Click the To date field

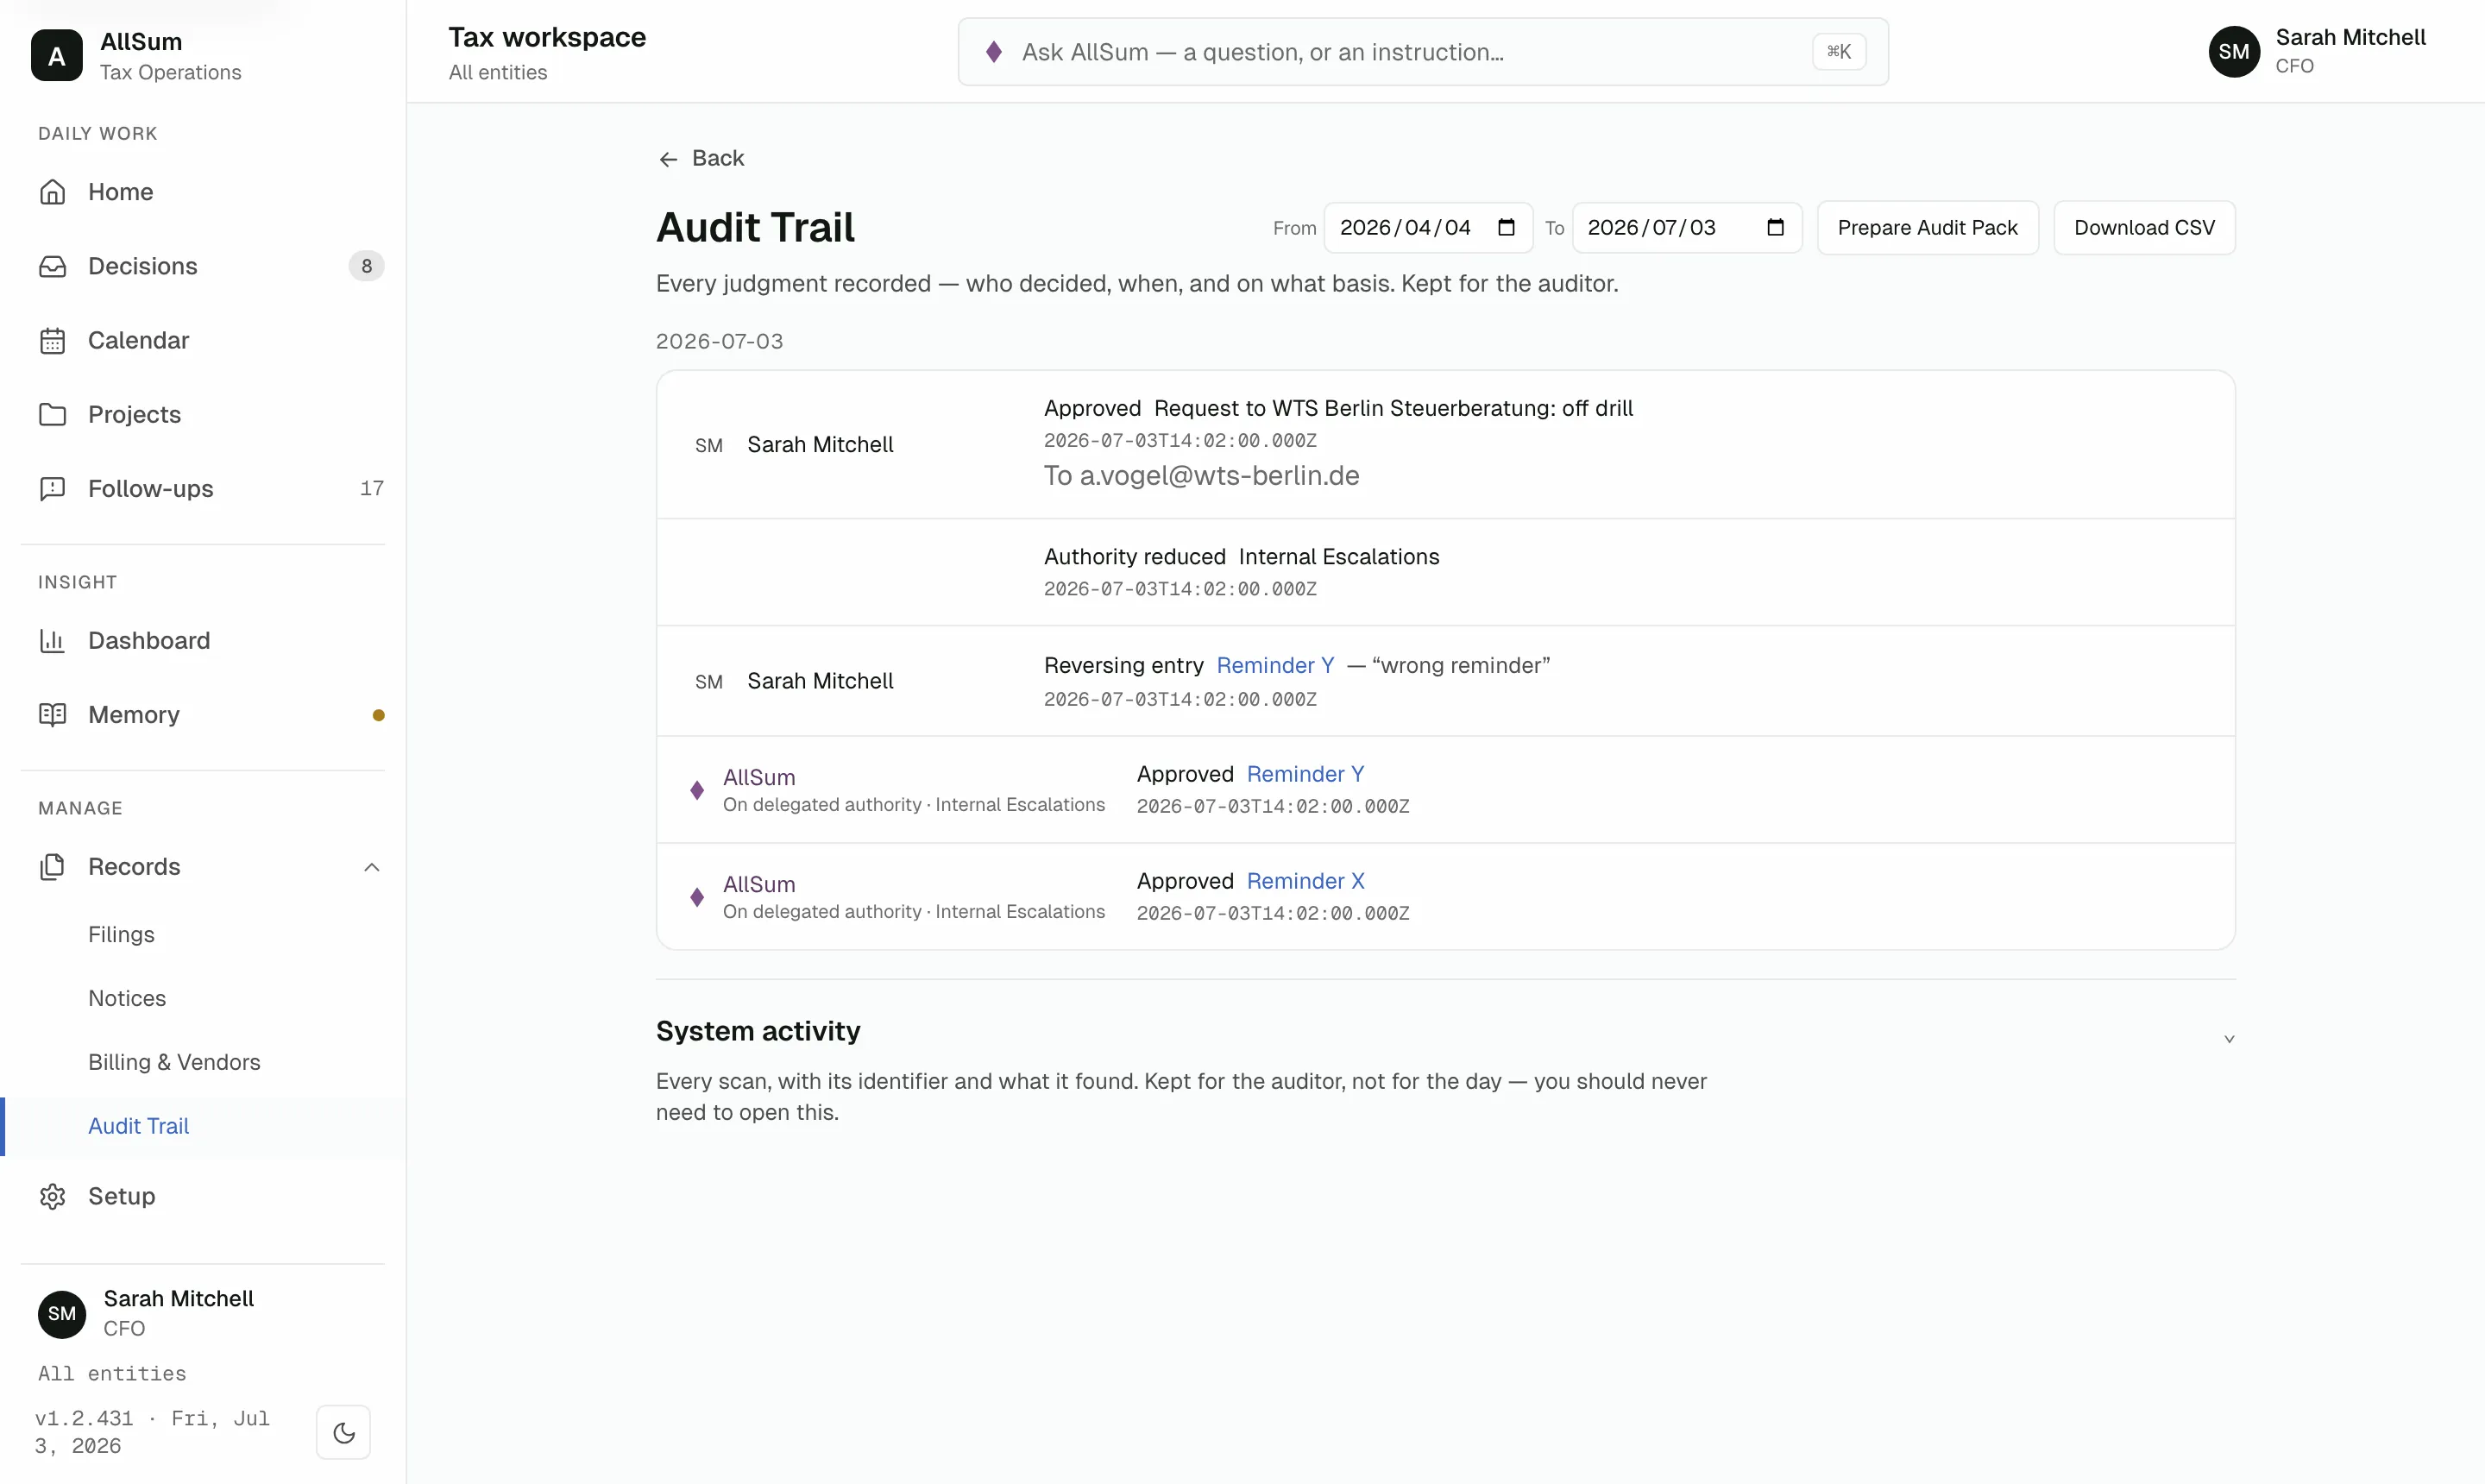coord(1686,228)
